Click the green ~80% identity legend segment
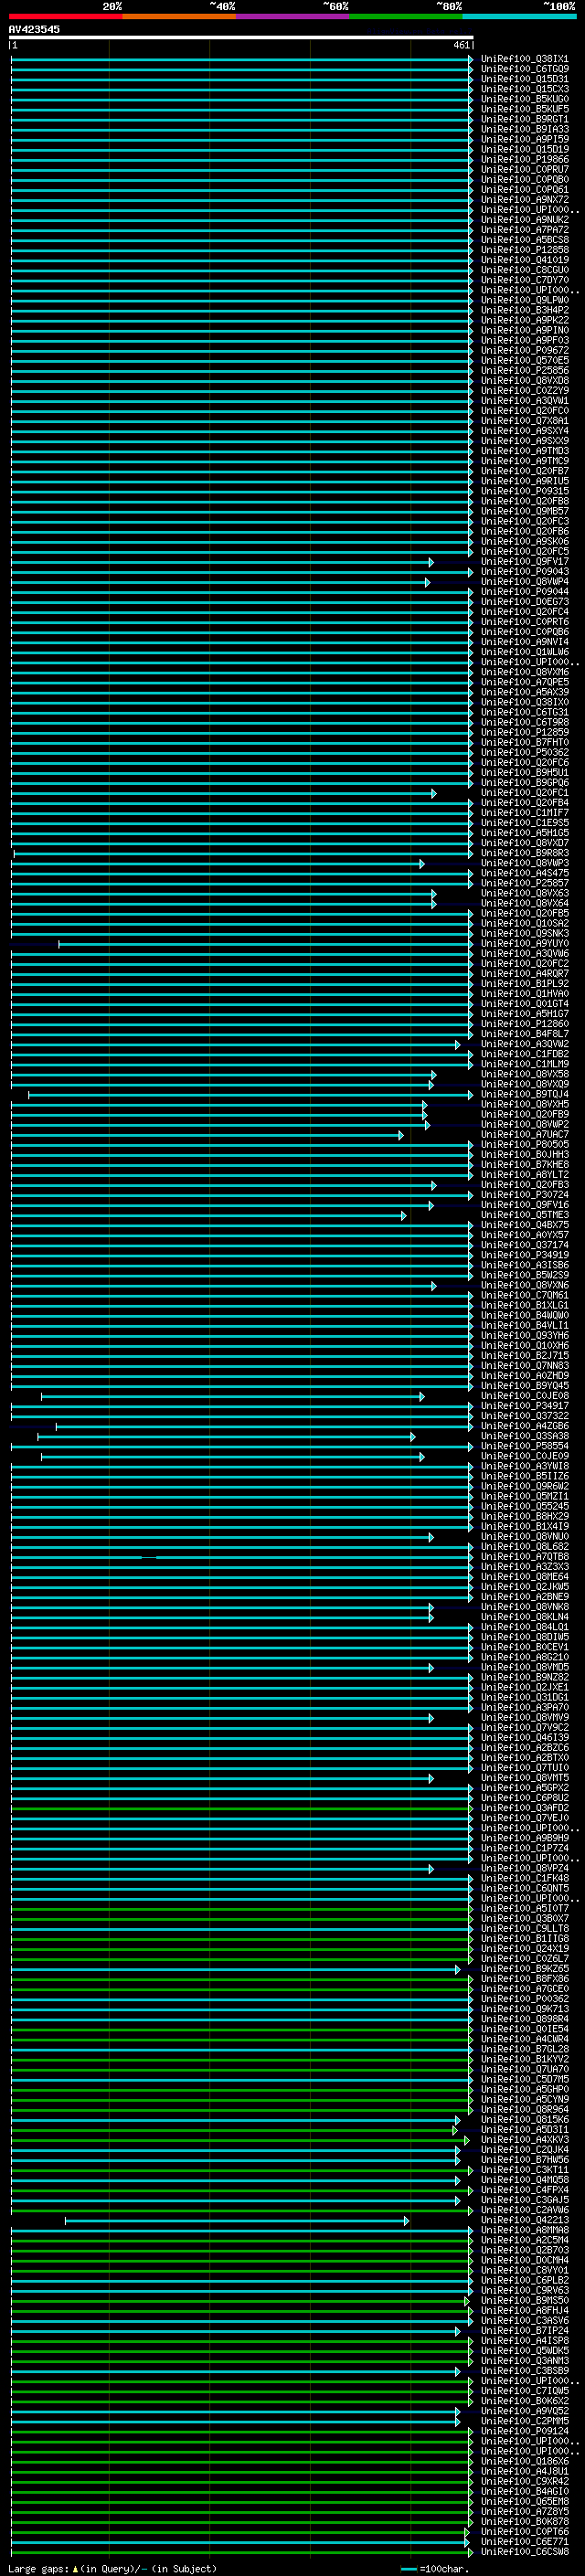This screenshot has width=585, height=2576. click(x=406, y=16)
